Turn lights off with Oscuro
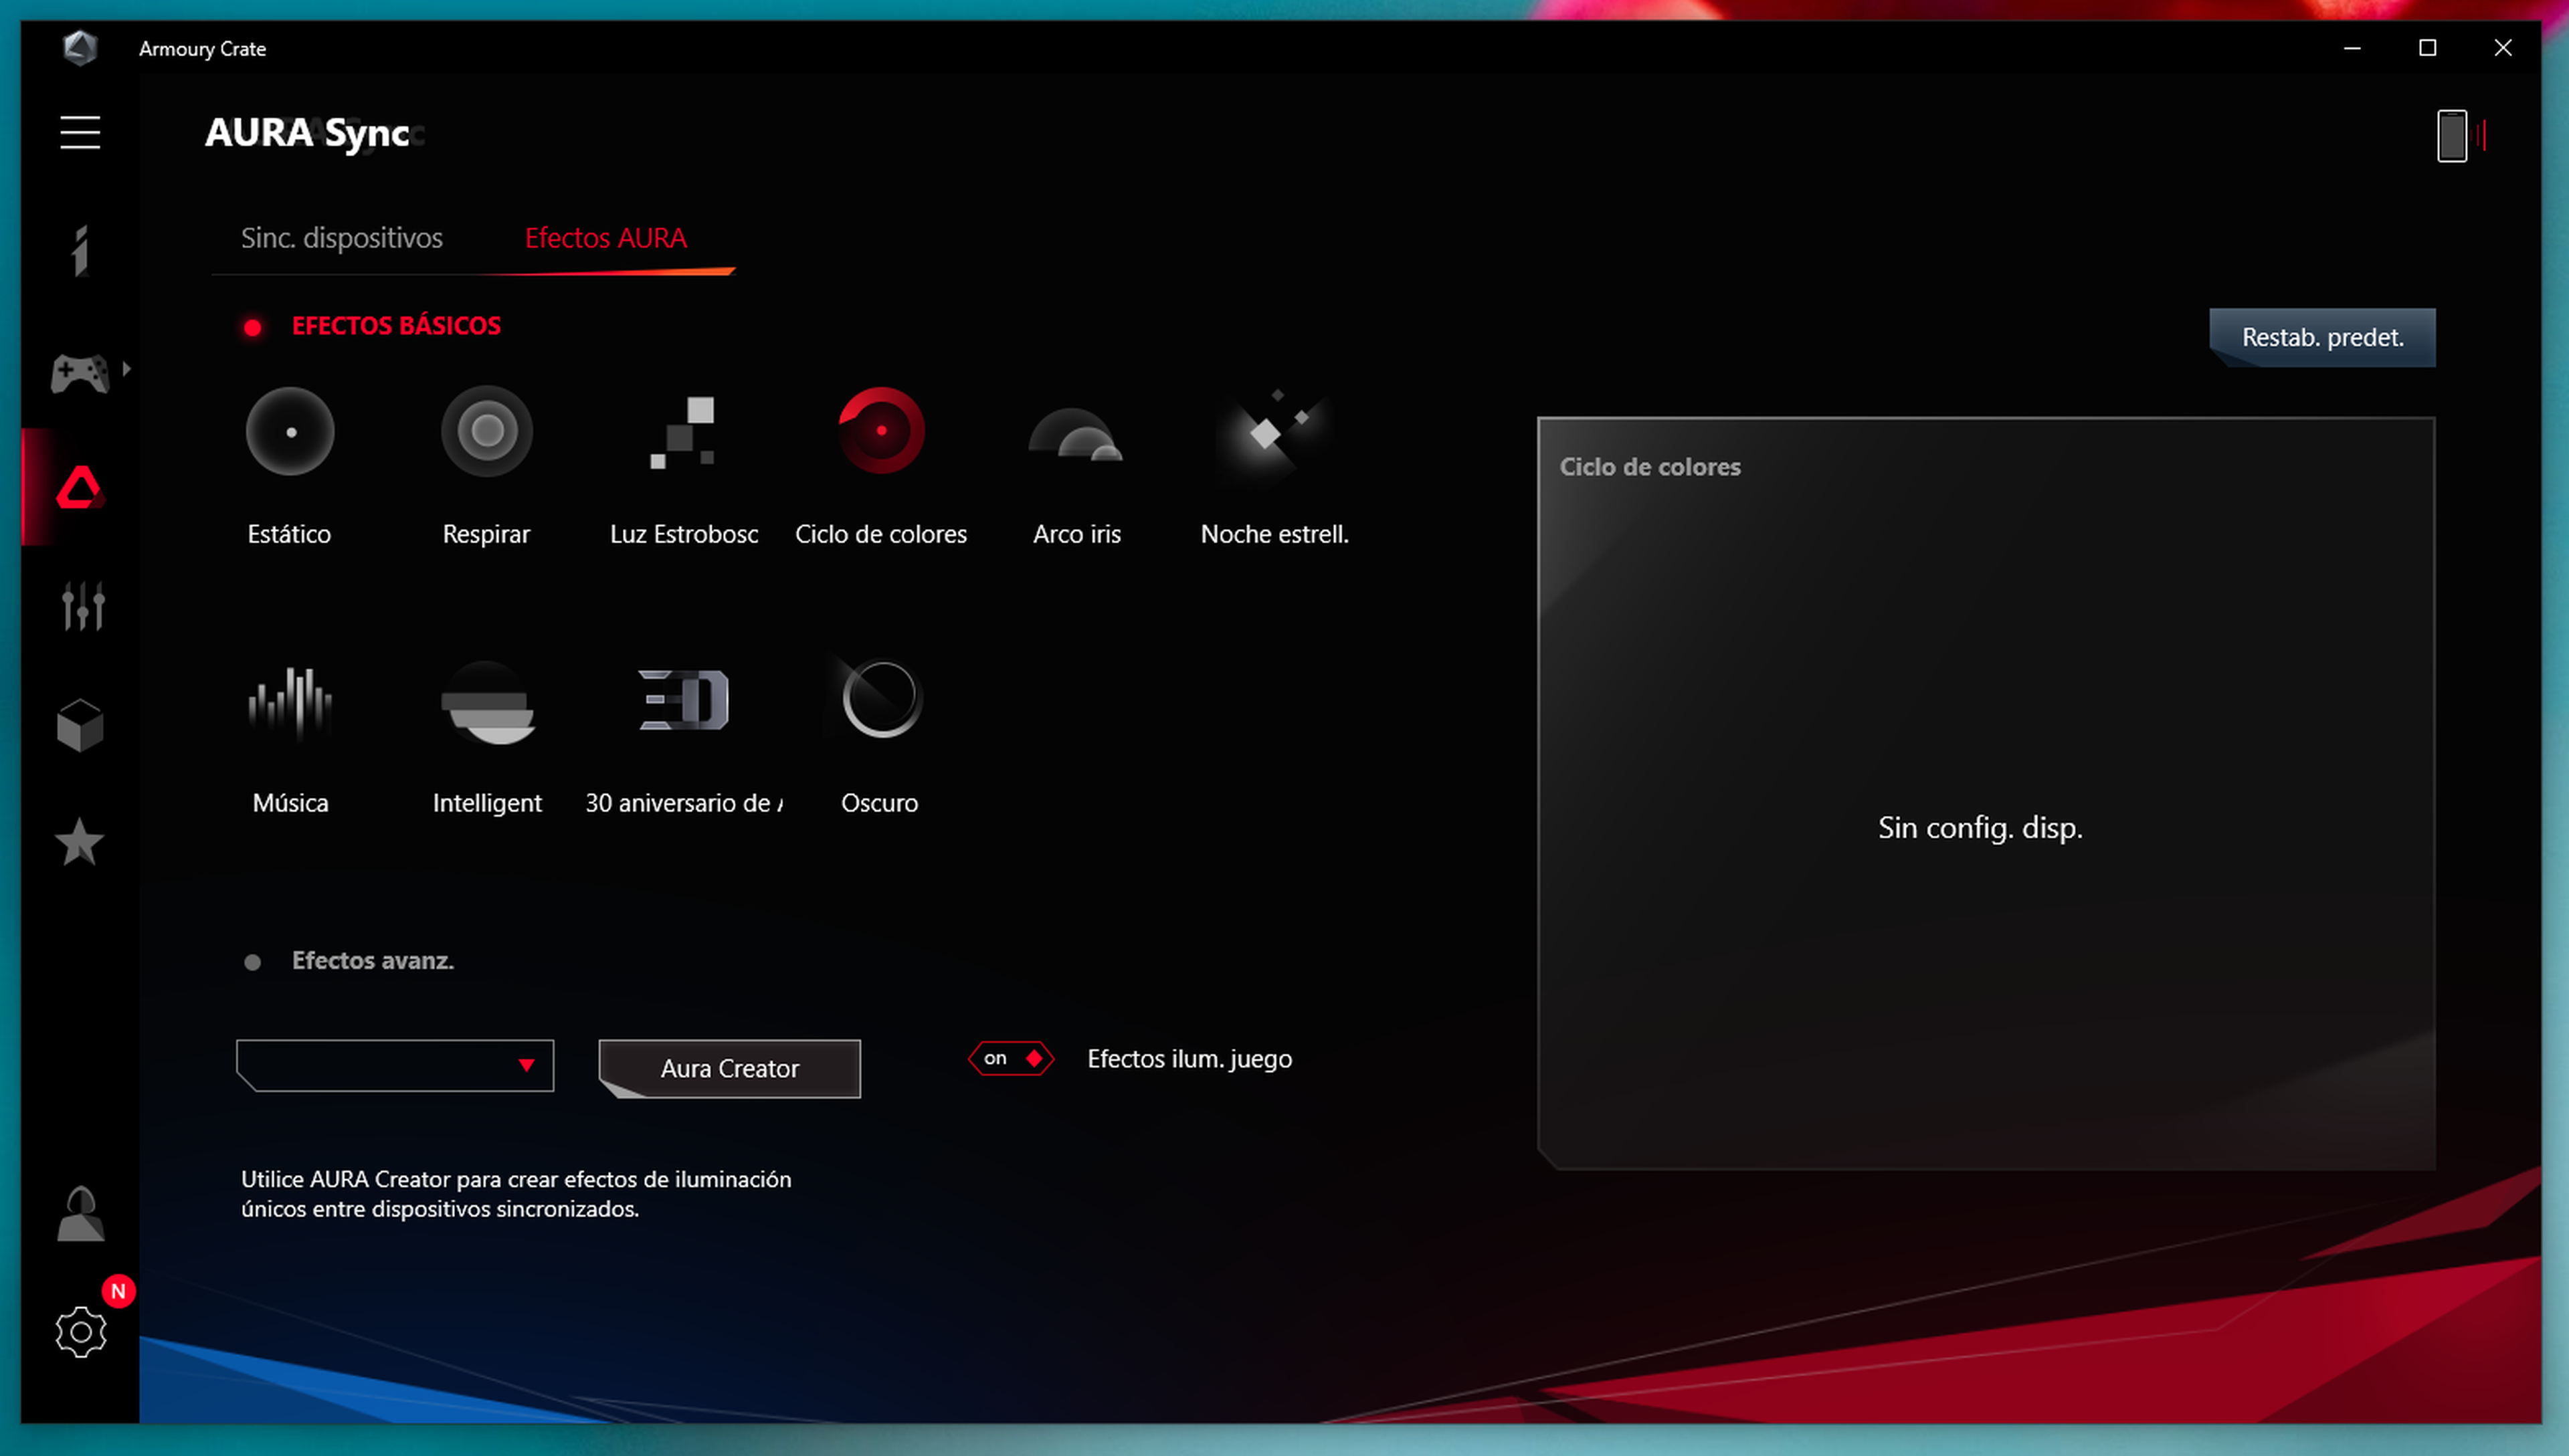Viewport: 2569px width, 1456px height. click(880, 700)
